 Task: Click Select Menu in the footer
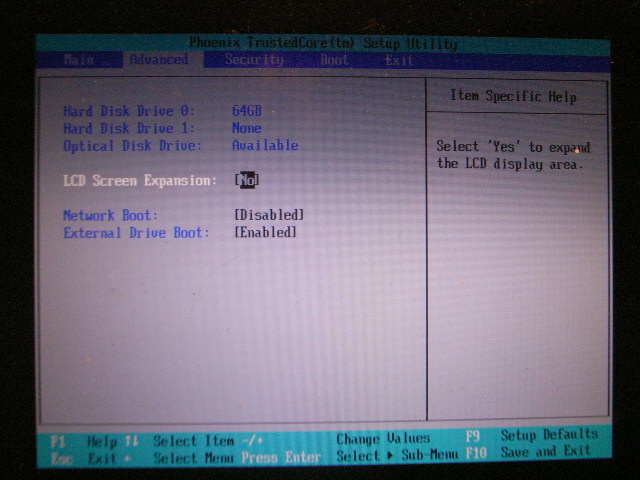click(193, 458)
